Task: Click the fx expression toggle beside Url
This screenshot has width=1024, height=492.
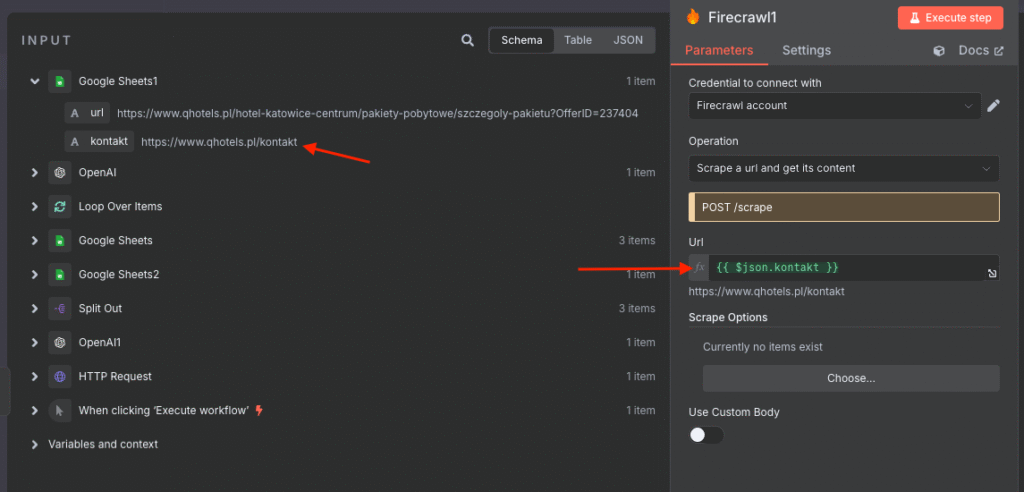Action: click(x=699, y=268)
